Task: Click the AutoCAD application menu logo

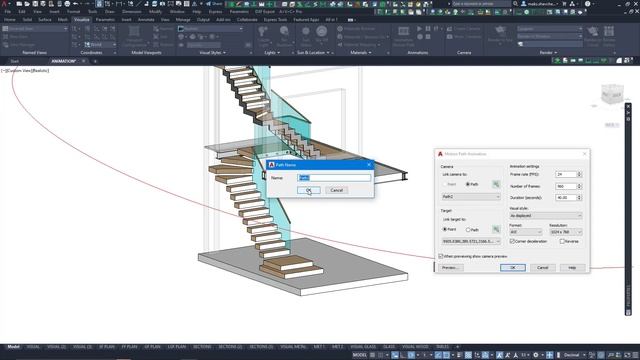Action: (x=4, y=4)
